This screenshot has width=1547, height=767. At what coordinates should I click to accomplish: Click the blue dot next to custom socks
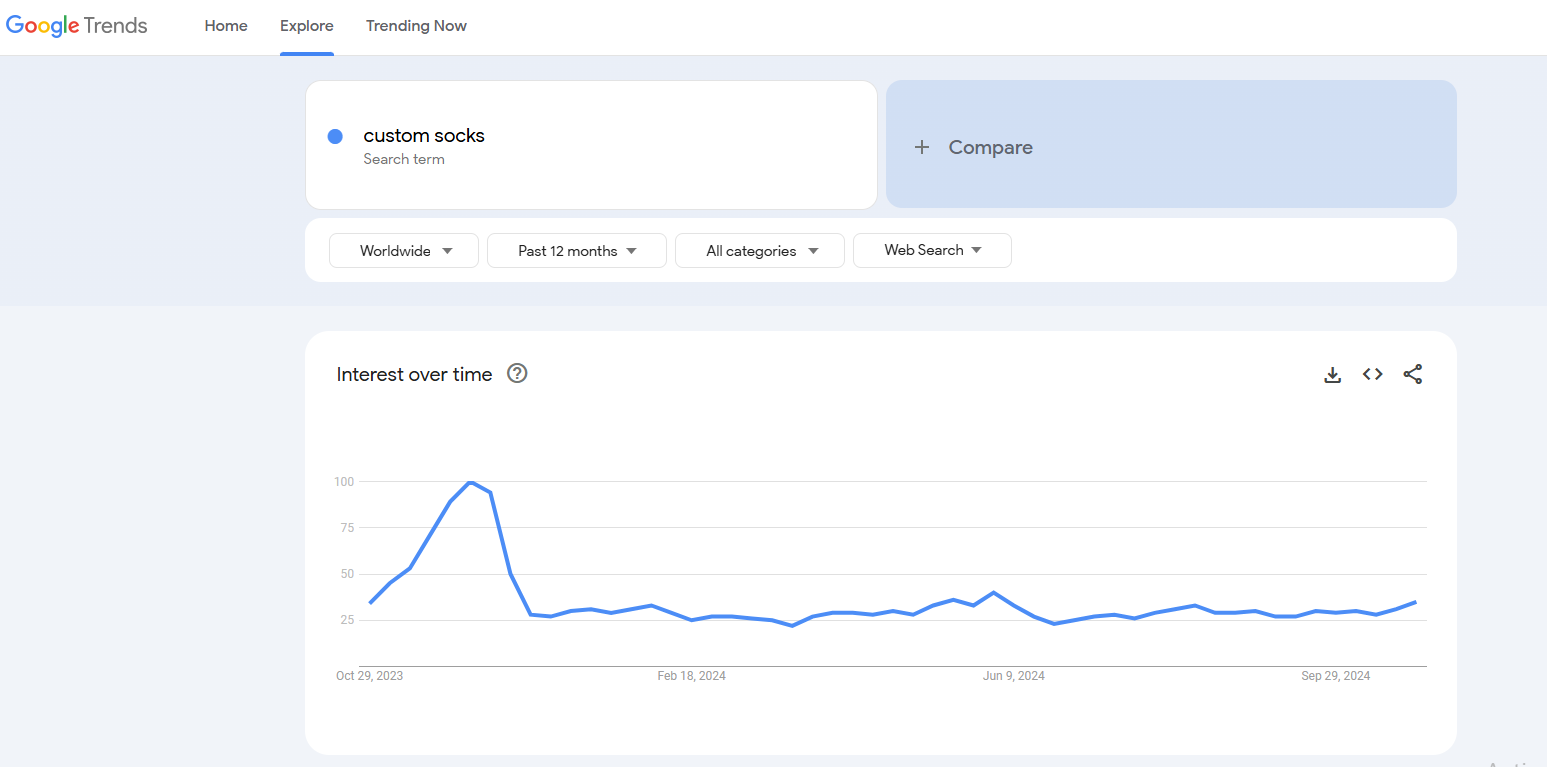coord(335,136)
